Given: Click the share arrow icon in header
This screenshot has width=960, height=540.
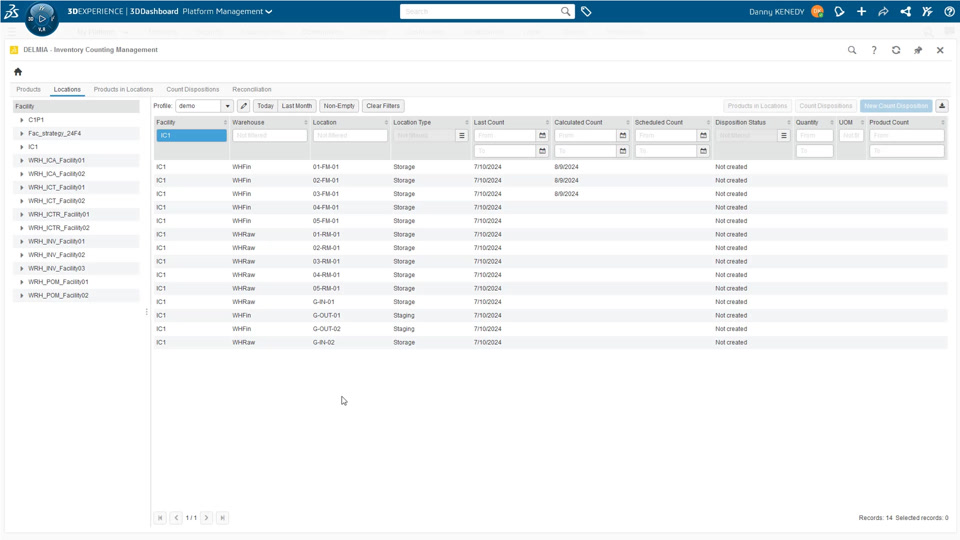Looking at the screenshot, I should (883, 11).
